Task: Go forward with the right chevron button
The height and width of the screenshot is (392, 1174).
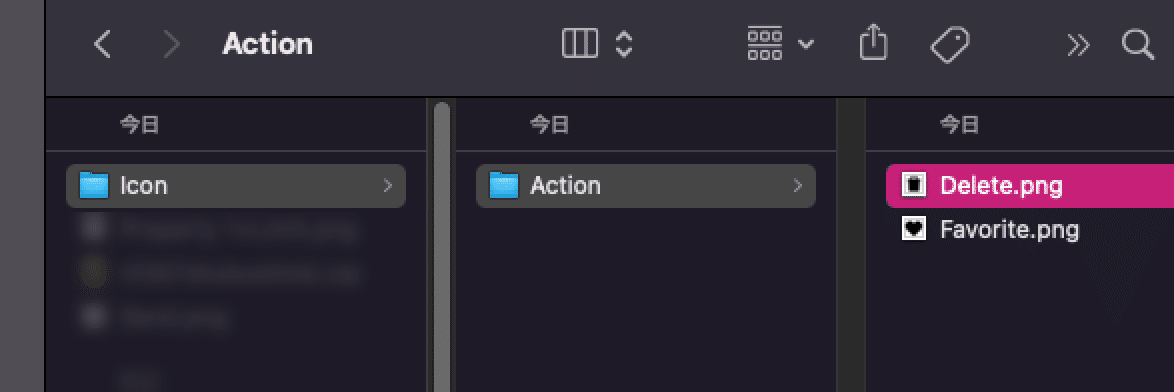Action: click(x=172, y=45)
